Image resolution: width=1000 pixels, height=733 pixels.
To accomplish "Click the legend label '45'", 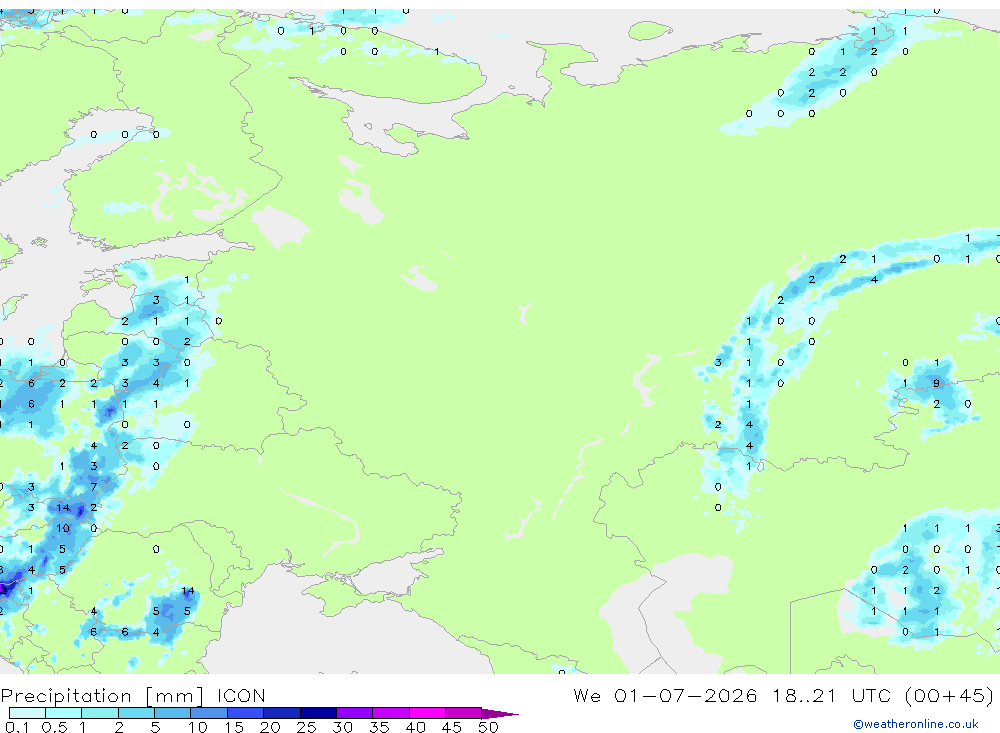I will (452, 727).
